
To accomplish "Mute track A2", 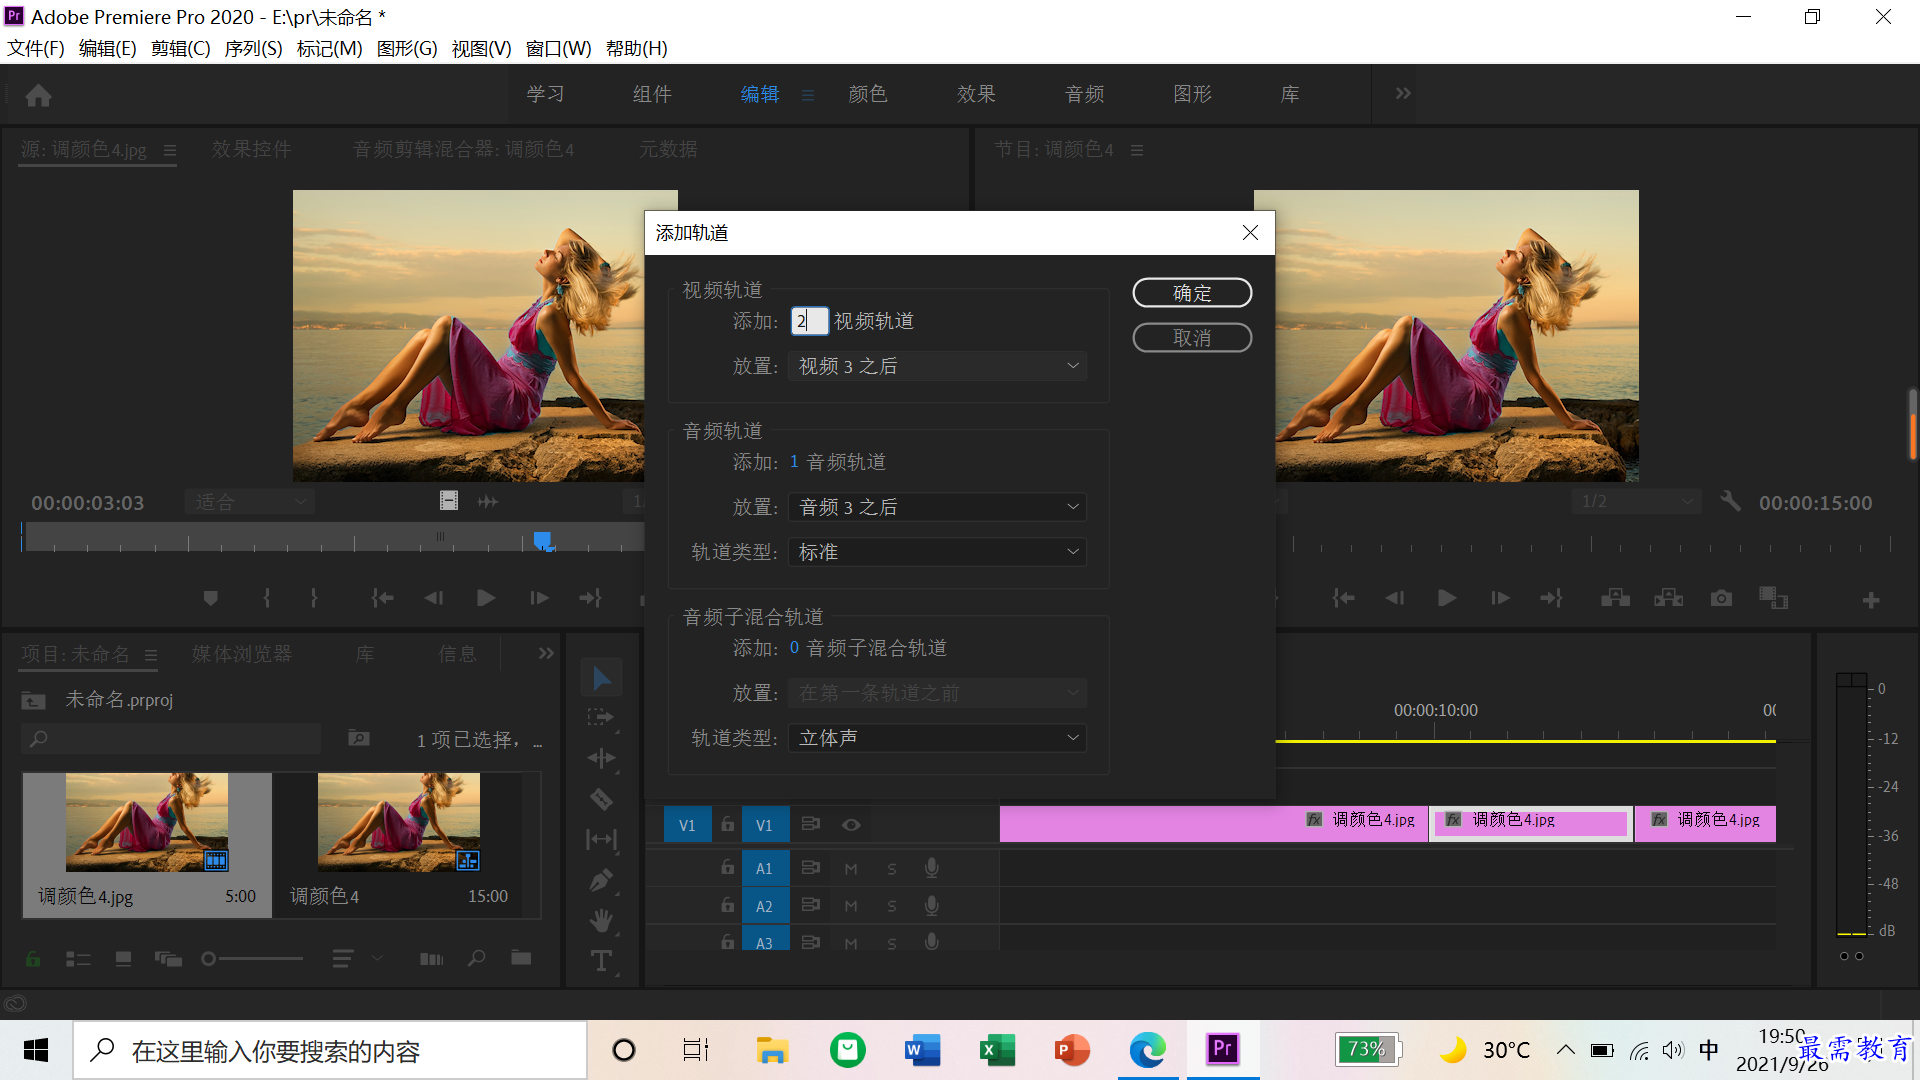I will pyautogui.click(x=851, y=906).
